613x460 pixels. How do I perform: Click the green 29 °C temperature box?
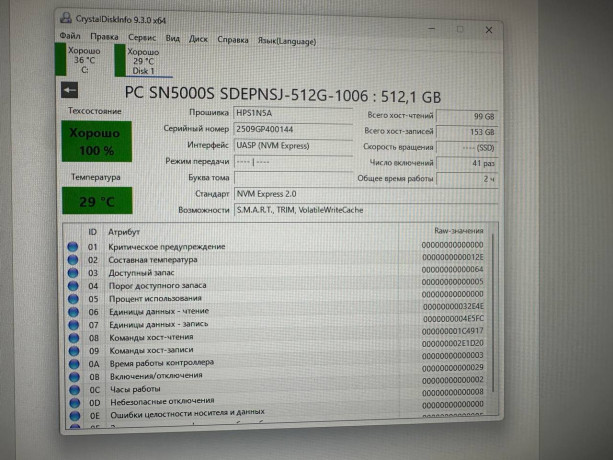click(x=97, y=201)
